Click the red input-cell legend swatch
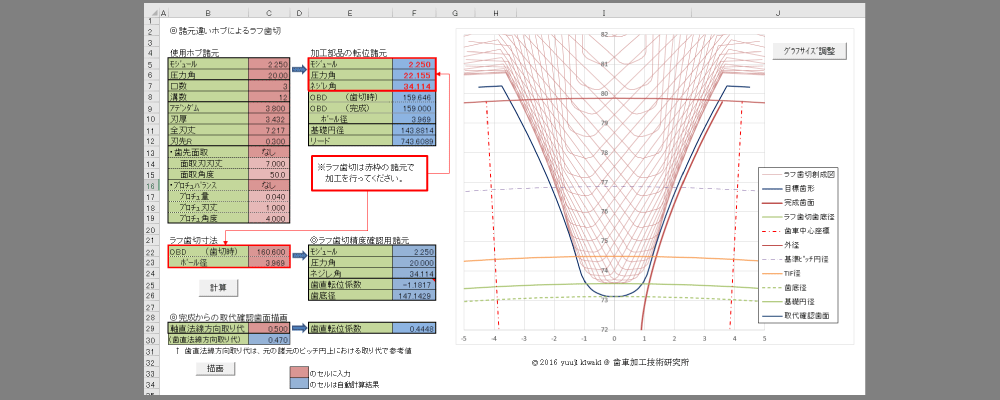This screenshot has height=400, width=1000. coord(299,372)
